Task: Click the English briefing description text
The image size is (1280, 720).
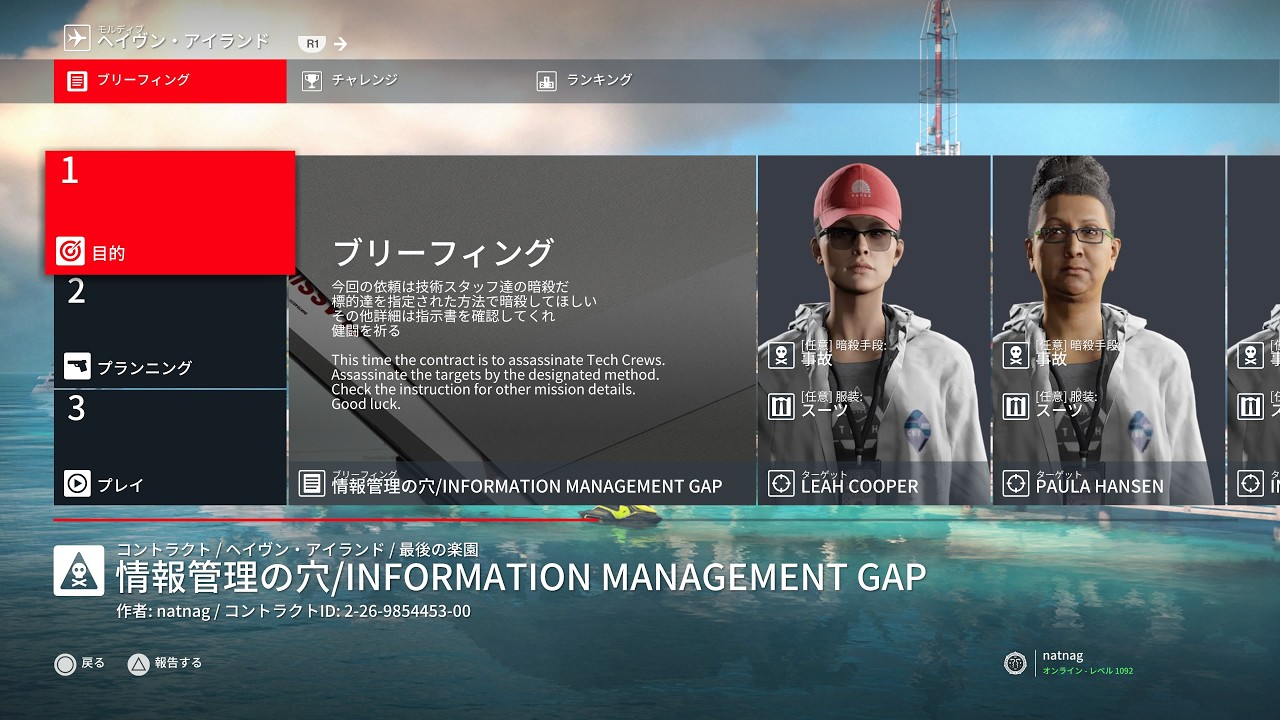Action: point(498,382)
